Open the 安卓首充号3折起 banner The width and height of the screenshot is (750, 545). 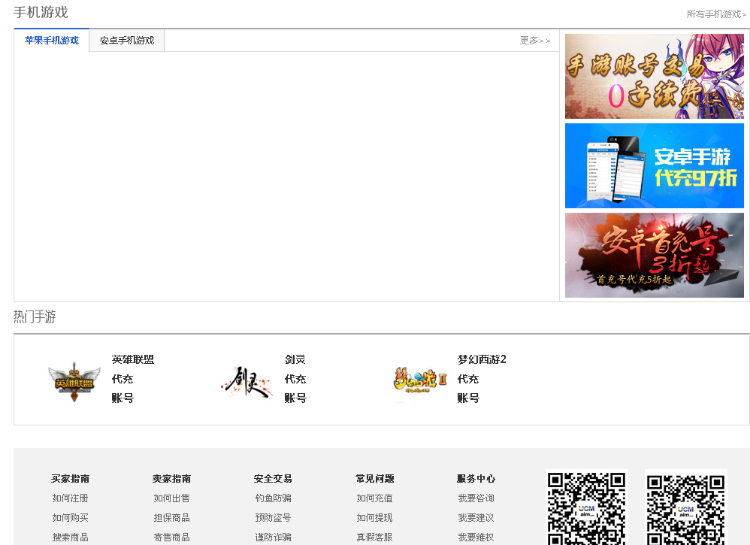[x=654, y=255]
